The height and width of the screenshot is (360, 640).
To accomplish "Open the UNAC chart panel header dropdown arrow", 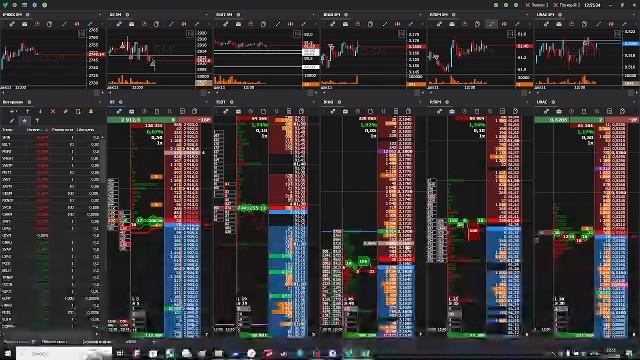I will 635,15.
